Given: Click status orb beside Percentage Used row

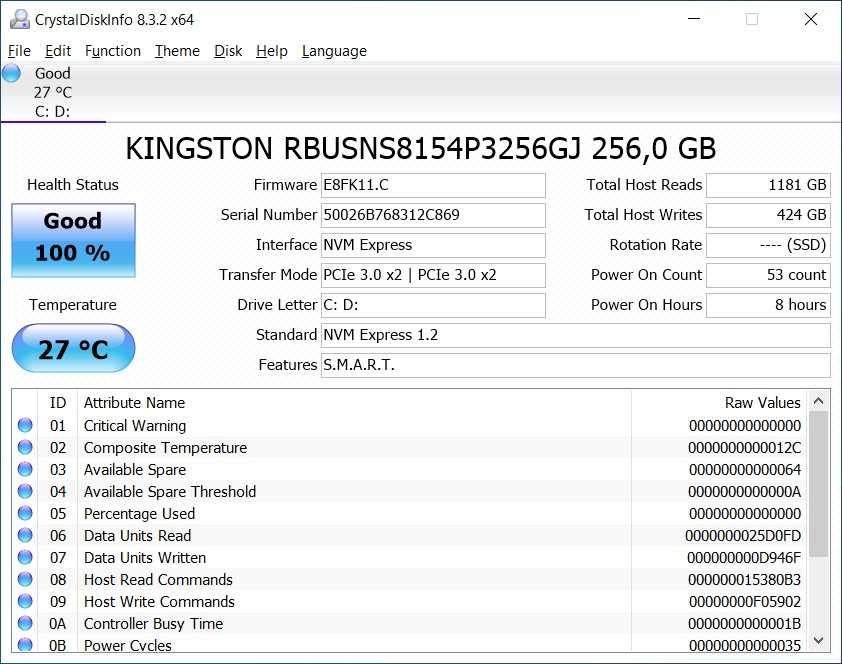Looking at the screenshot, I should [25, 514].
